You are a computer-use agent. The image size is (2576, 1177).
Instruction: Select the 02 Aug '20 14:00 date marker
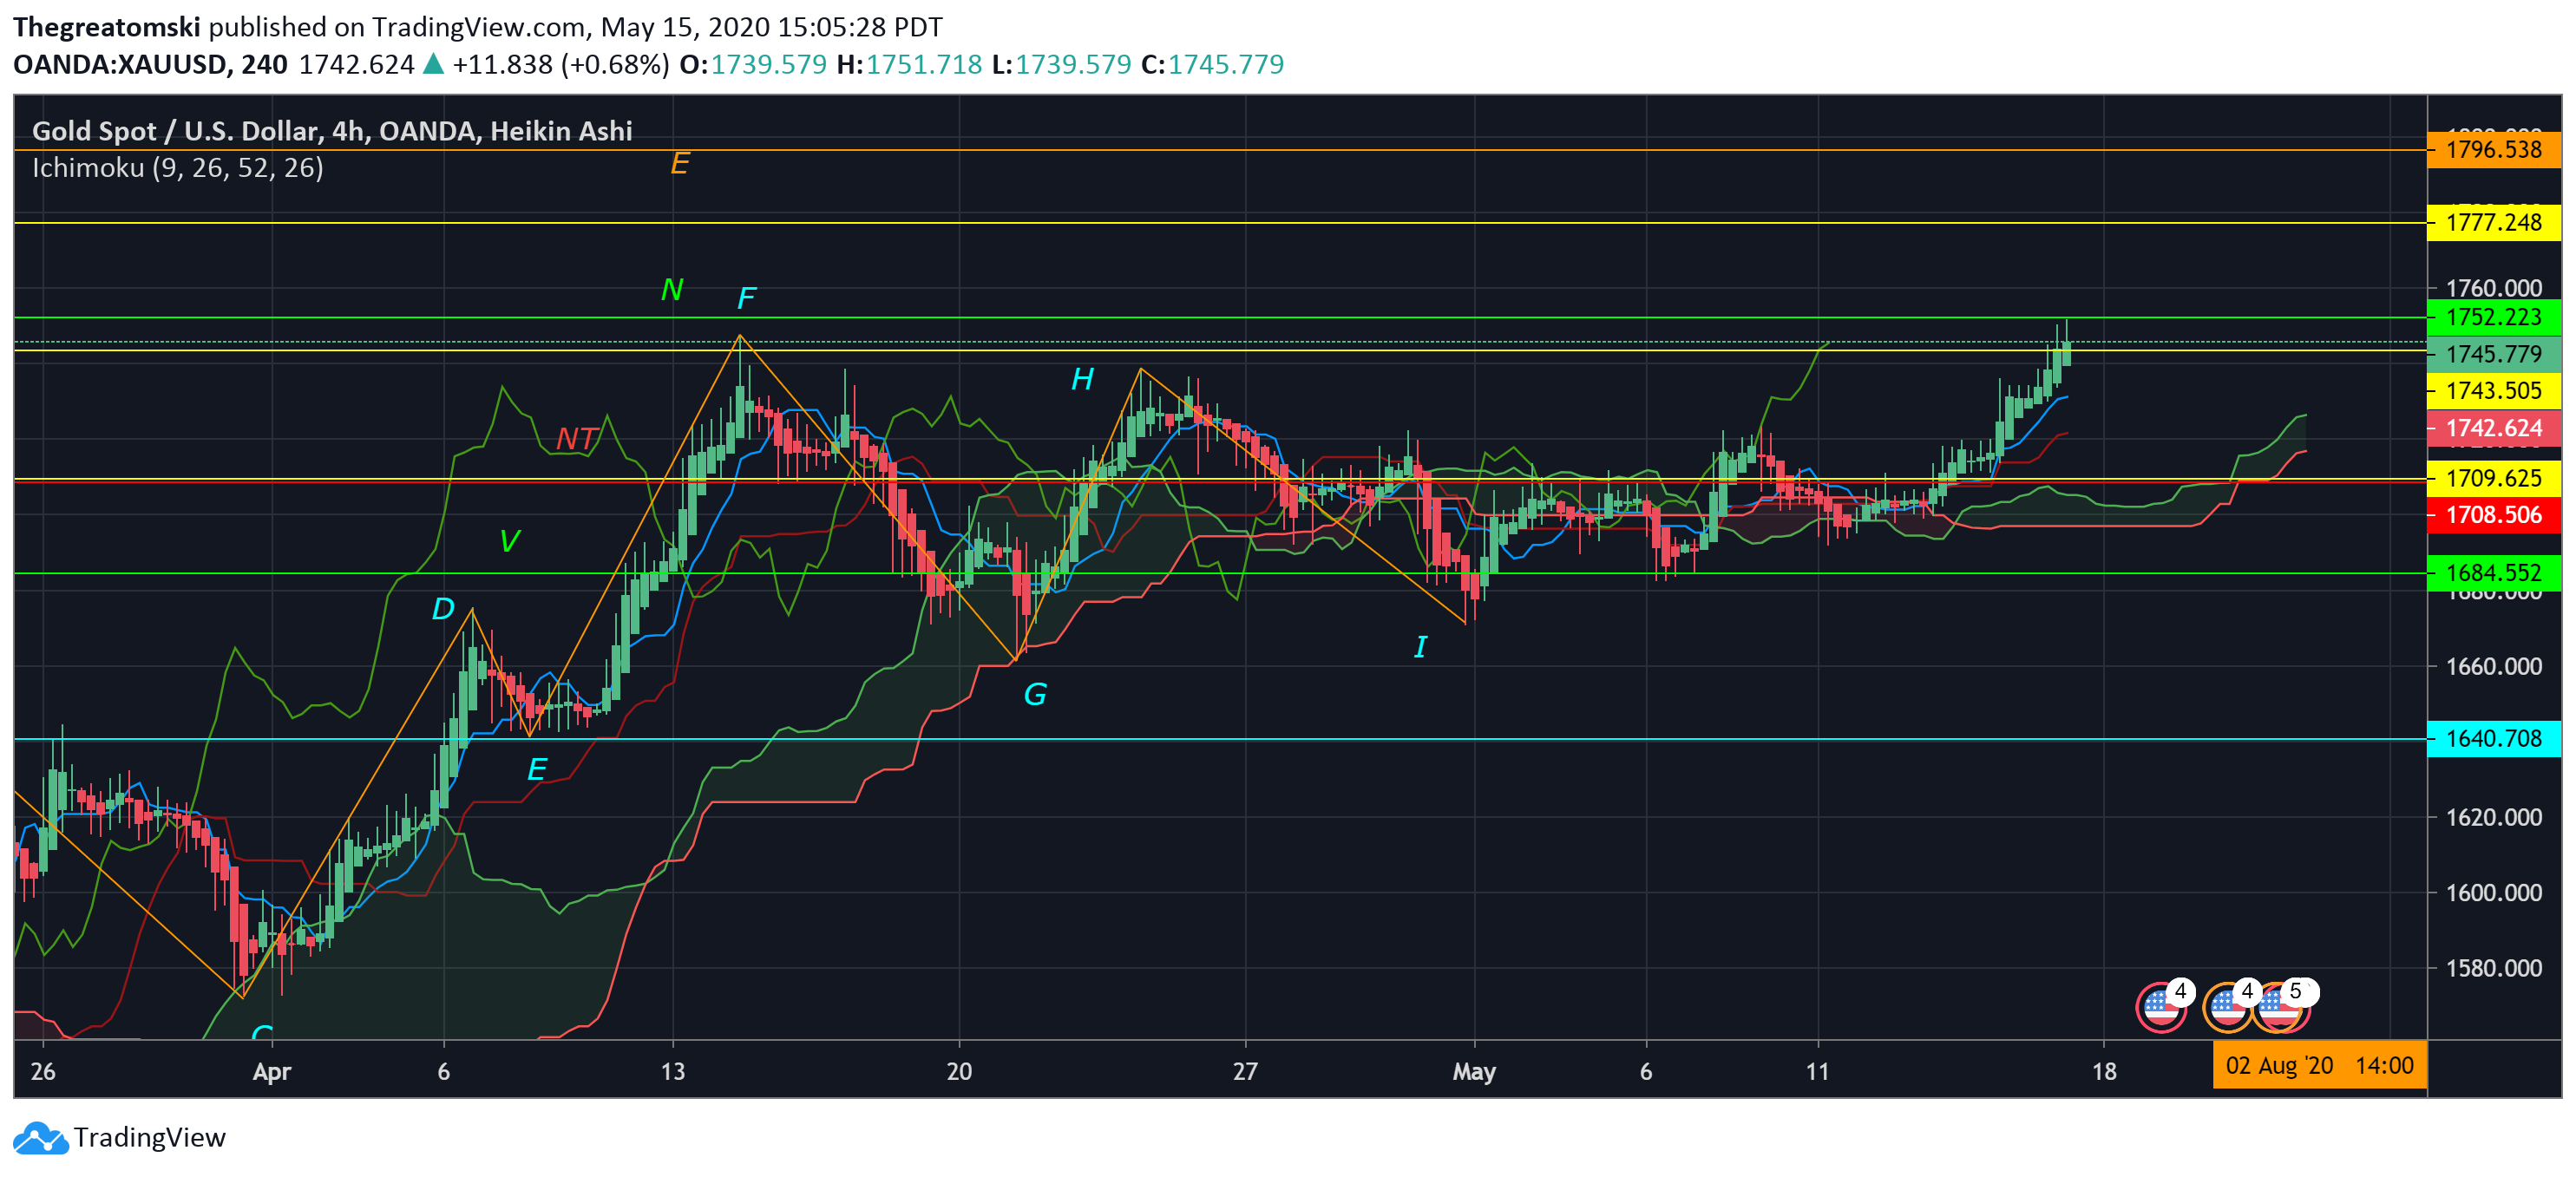coord(2319,1065)
